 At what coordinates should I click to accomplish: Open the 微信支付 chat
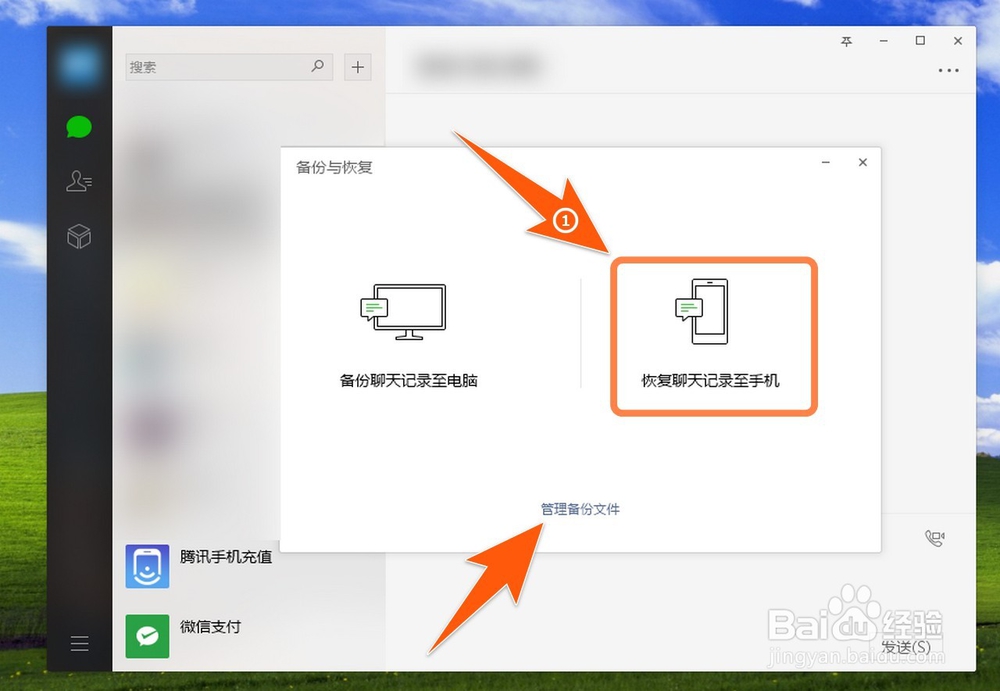tap(249, 636)
